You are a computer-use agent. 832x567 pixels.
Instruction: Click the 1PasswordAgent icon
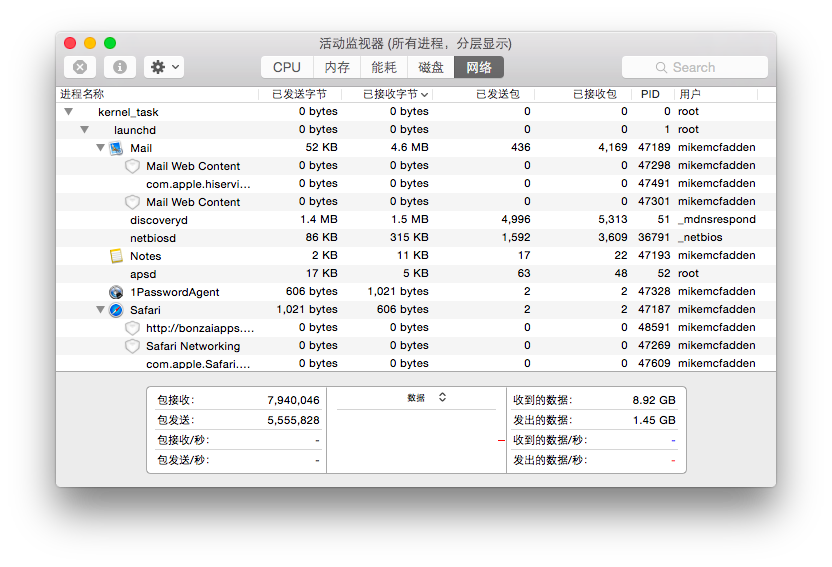pos(116,292)
